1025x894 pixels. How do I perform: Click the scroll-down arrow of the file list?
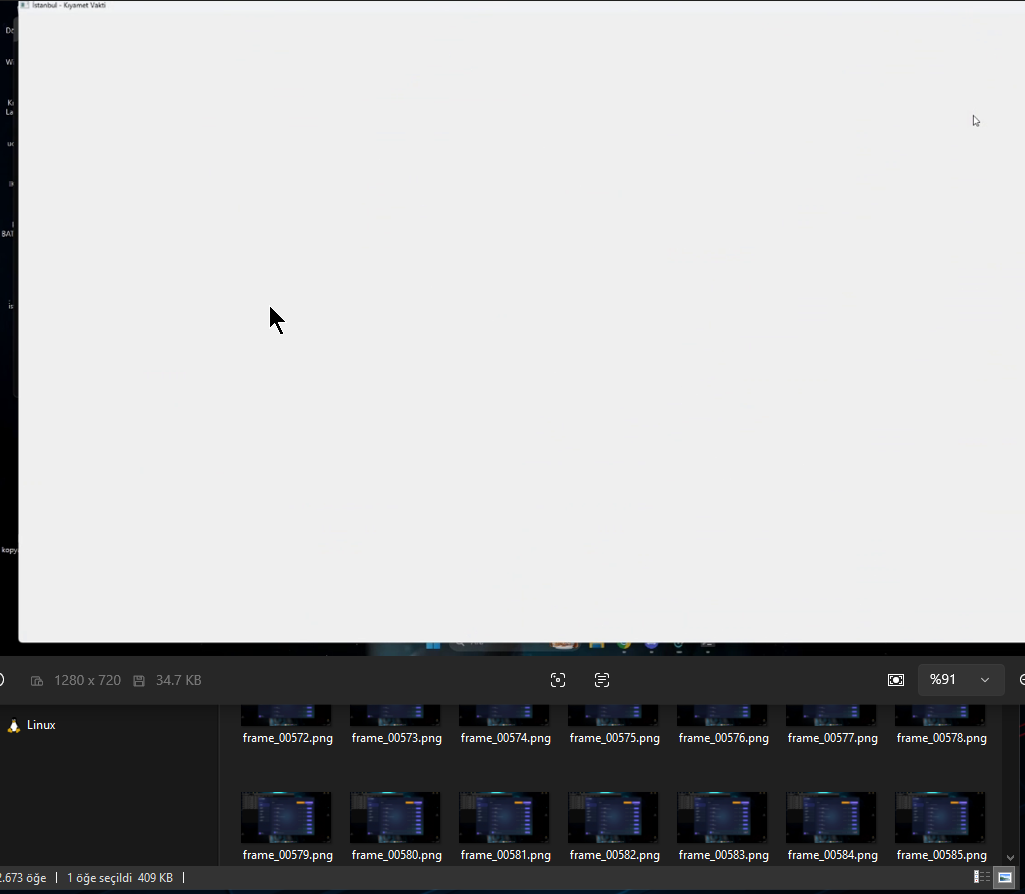click(1010, 857)
